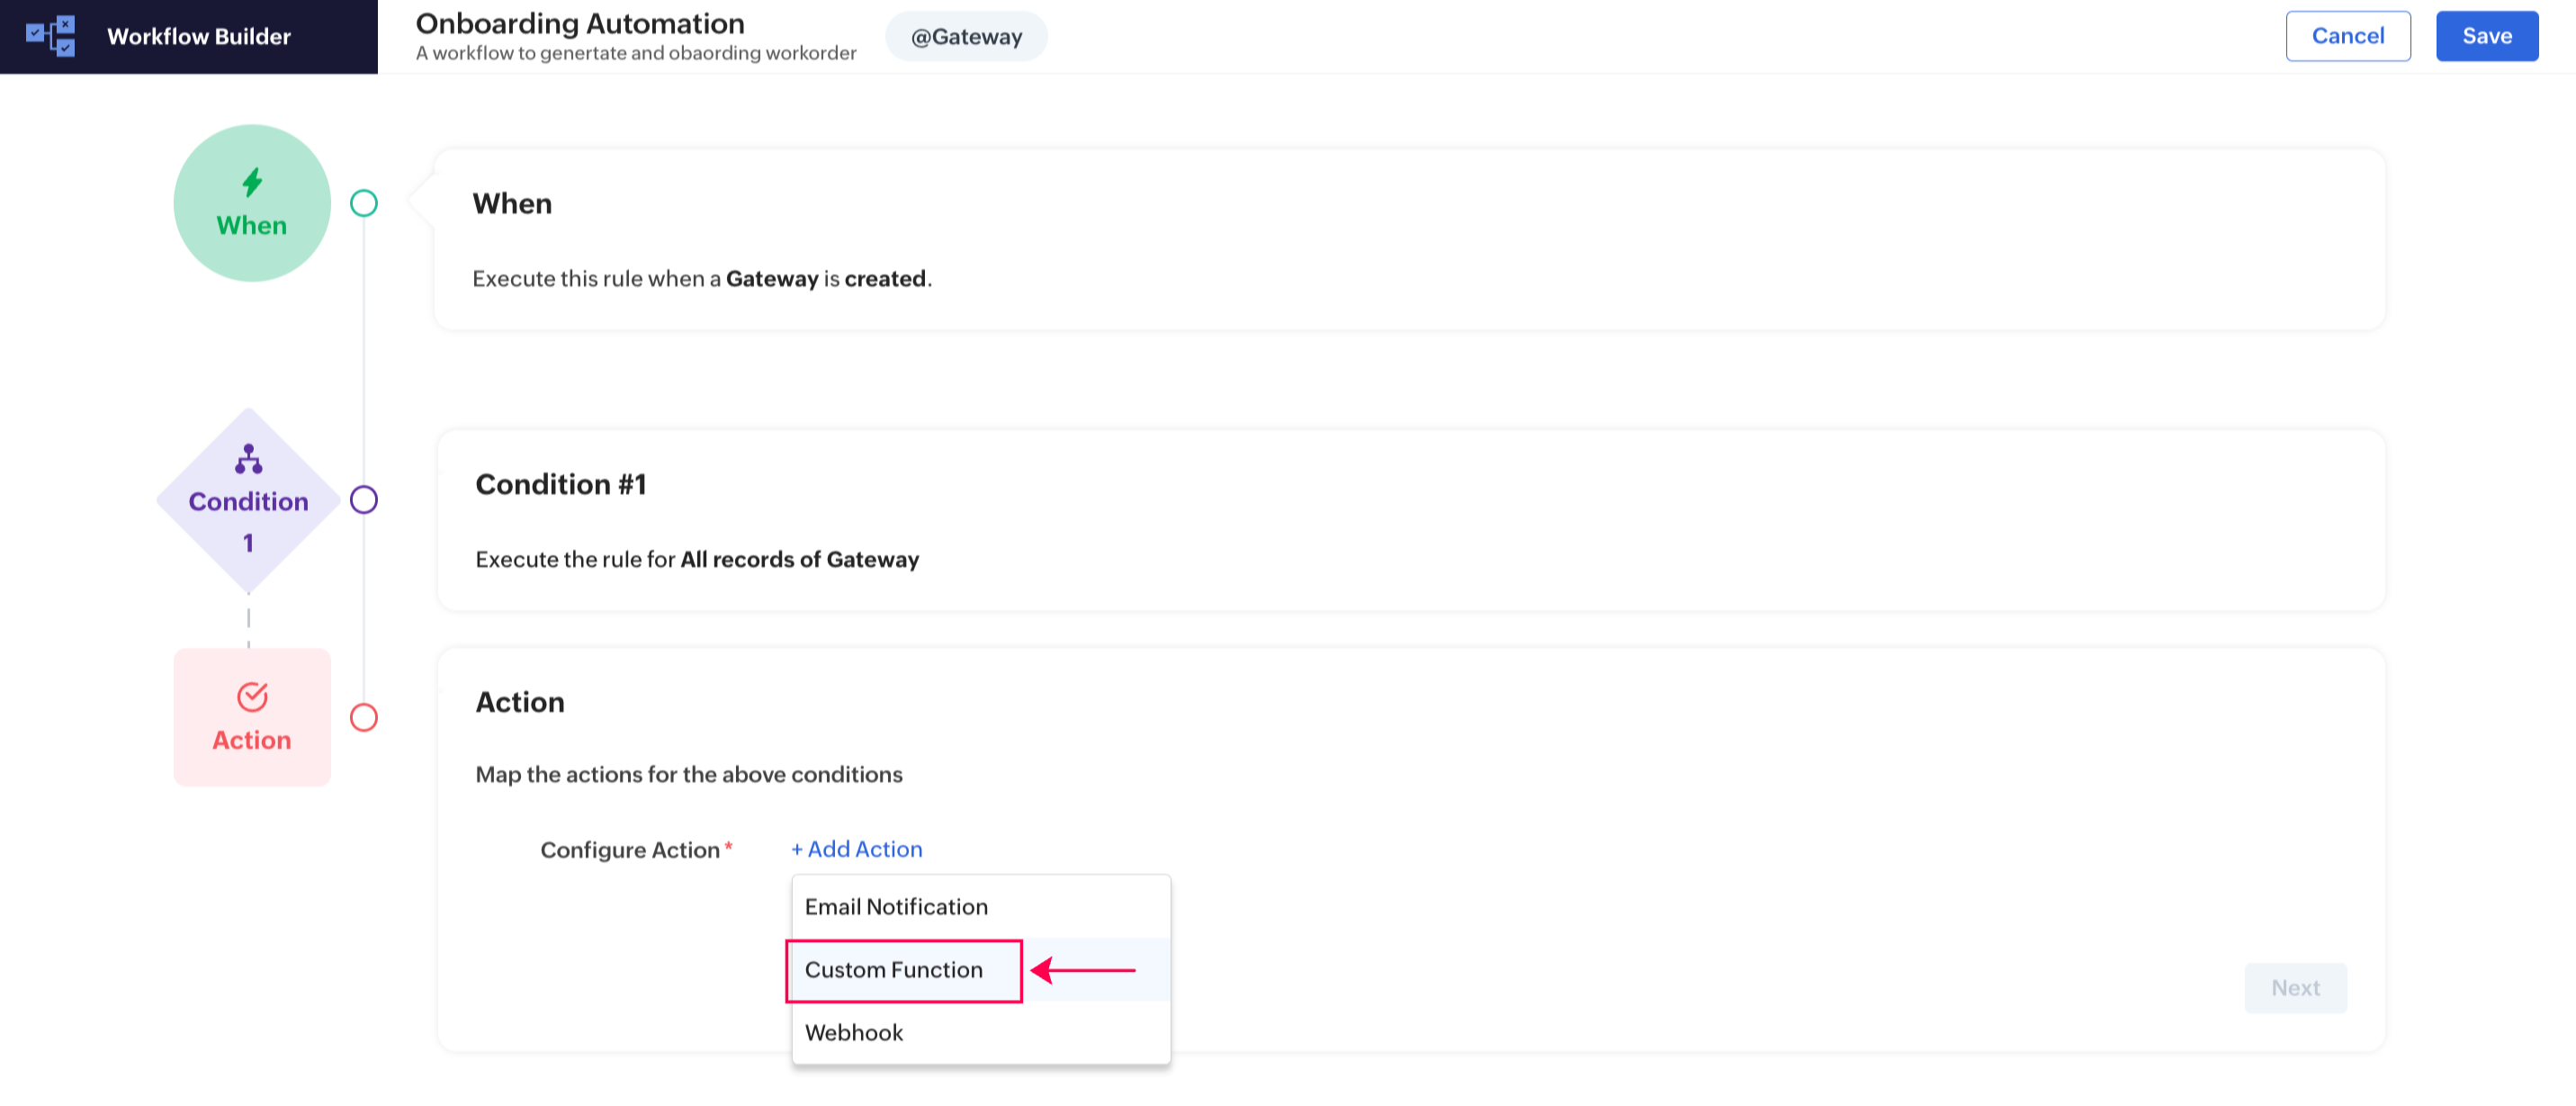Select the green When step circle marker
The height and width of the screenshot is (1106, 2576).
pos(364,204)
